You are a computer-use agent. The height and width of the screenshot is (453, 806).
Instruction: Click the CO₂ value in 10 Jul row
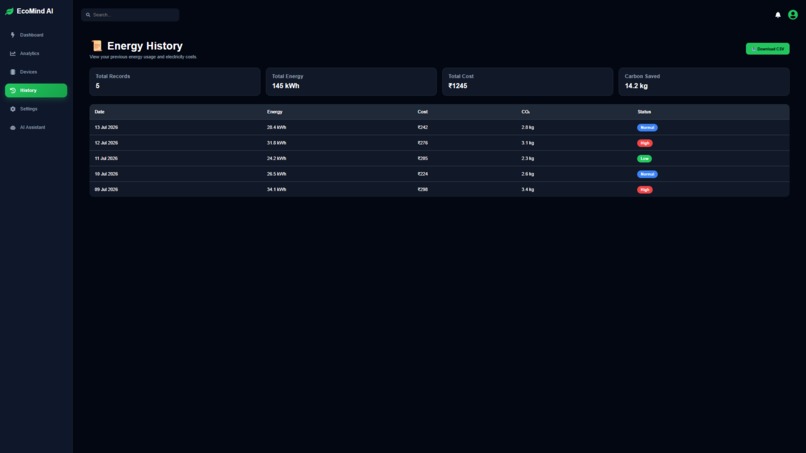[x=527, y=174]
